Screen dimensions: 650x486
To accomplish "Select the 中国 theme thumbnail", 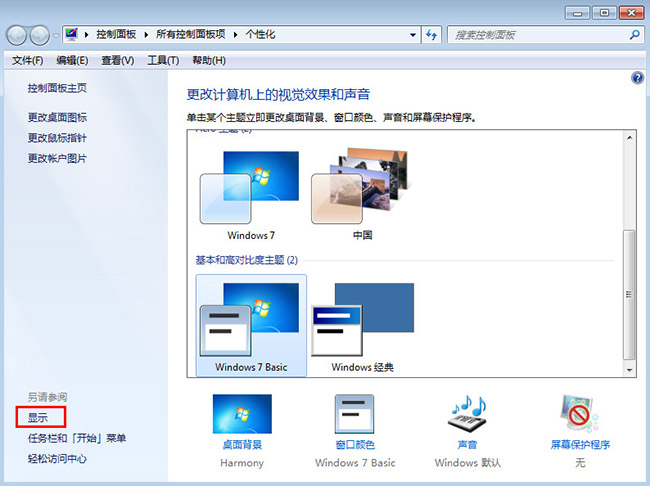I will 361,195.
